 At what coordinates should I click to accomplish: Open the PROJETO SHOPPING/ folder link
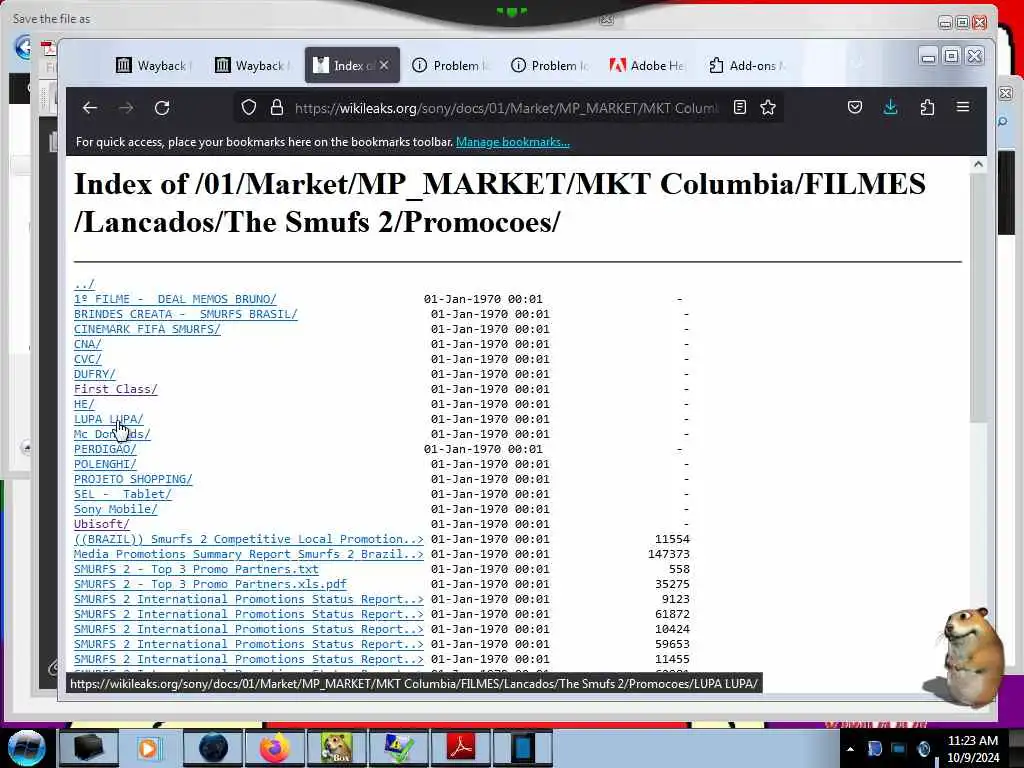pyautogui.click(x=133, y=479)
